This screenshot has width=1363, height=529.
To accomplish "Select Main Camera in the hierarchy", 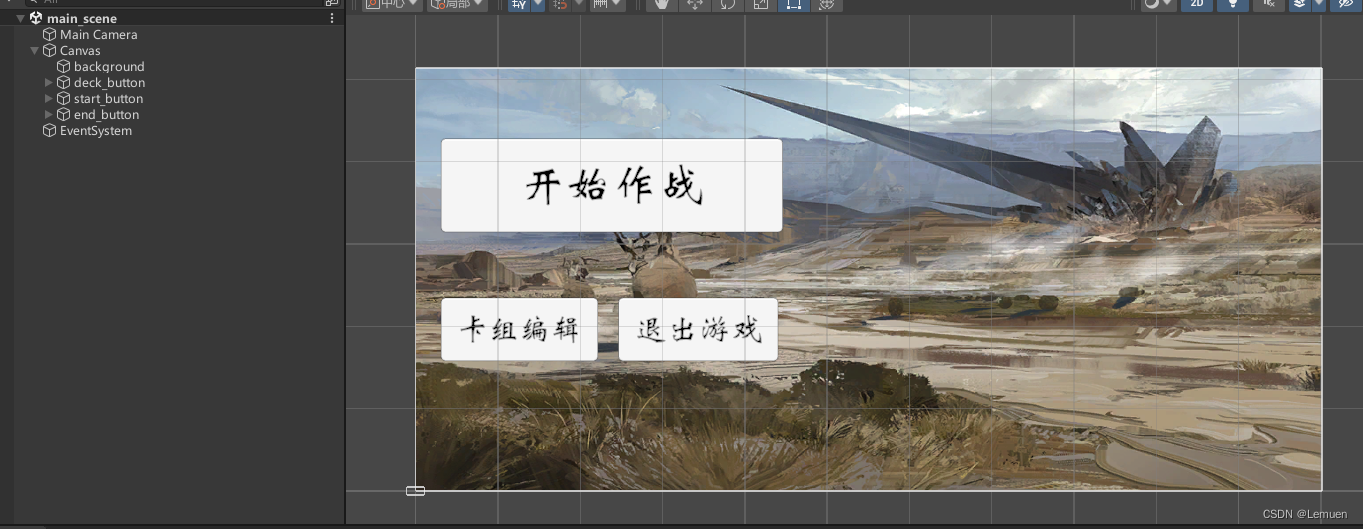I will [99, 35].
